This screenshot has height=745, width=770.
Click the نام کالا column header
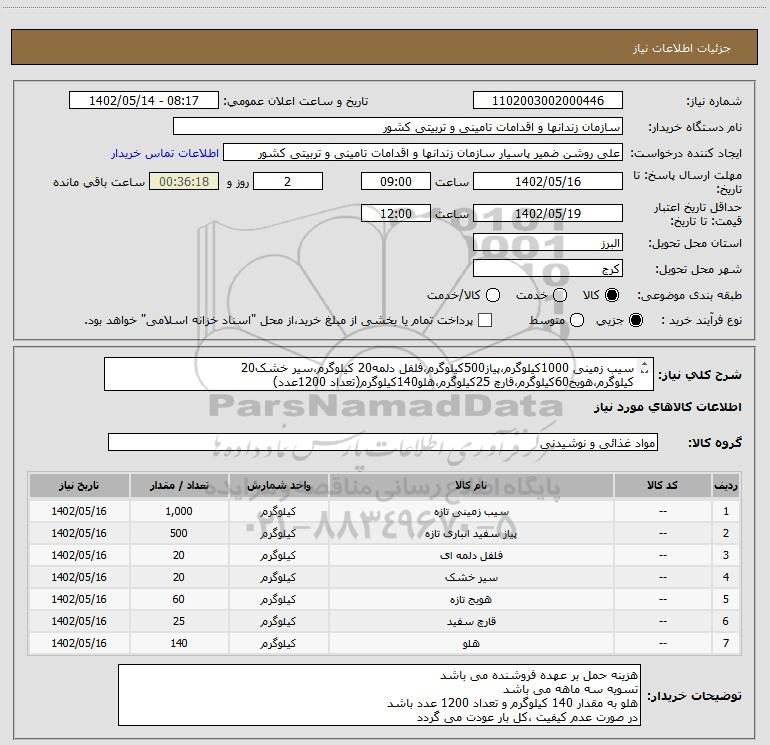pos(471,485)
